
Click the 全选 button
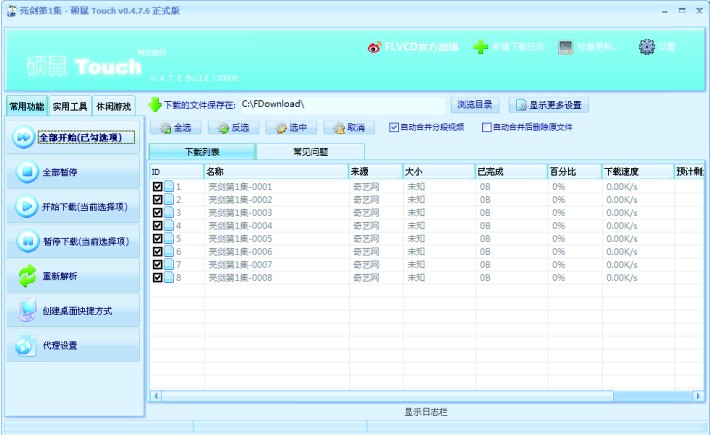coord(176,128)
